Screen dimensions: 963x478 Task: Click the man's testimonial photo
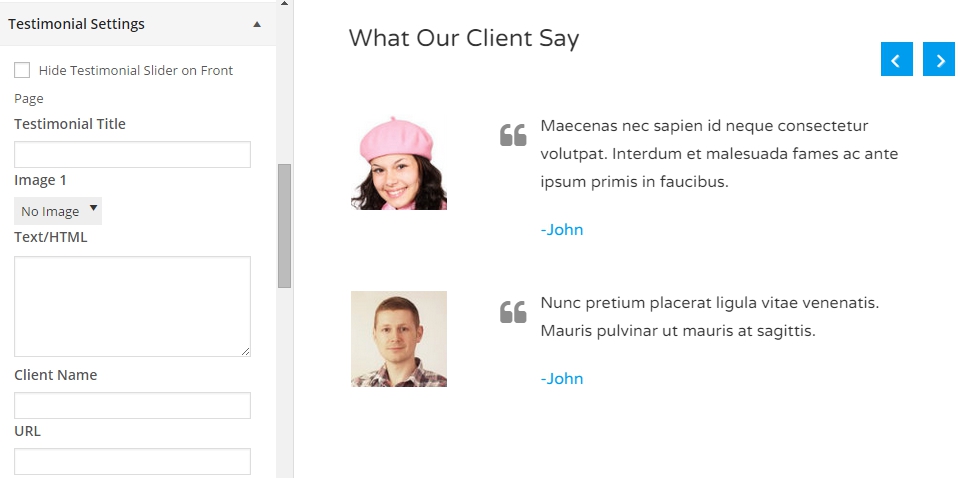(x=399, y=339)
